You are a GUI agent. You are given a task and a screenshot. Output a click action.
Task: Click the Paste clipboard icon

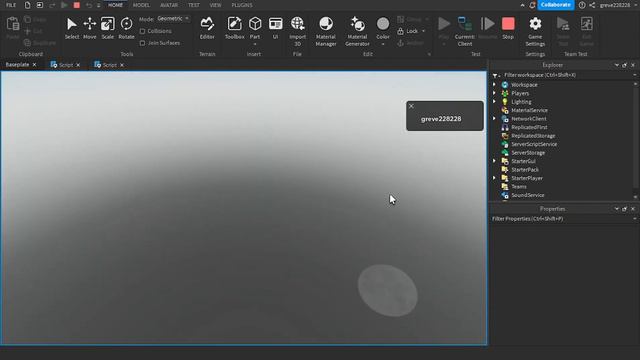click(x=13, y=24)
